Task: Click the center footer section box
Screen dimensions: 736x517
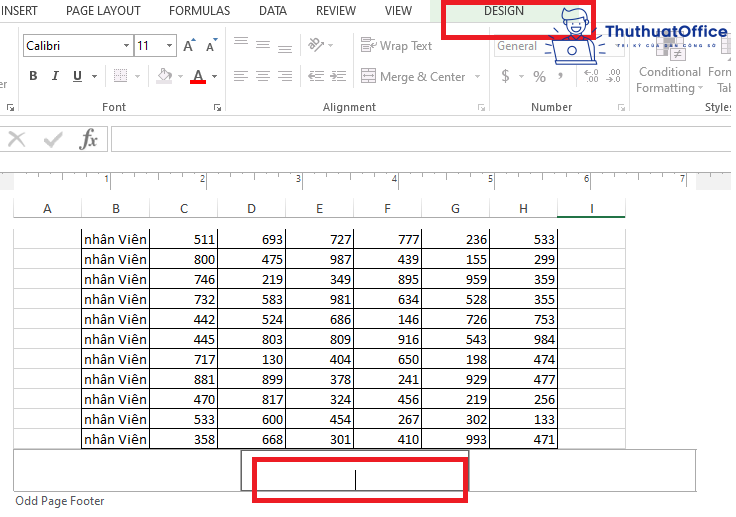Action: pos(355,471)
